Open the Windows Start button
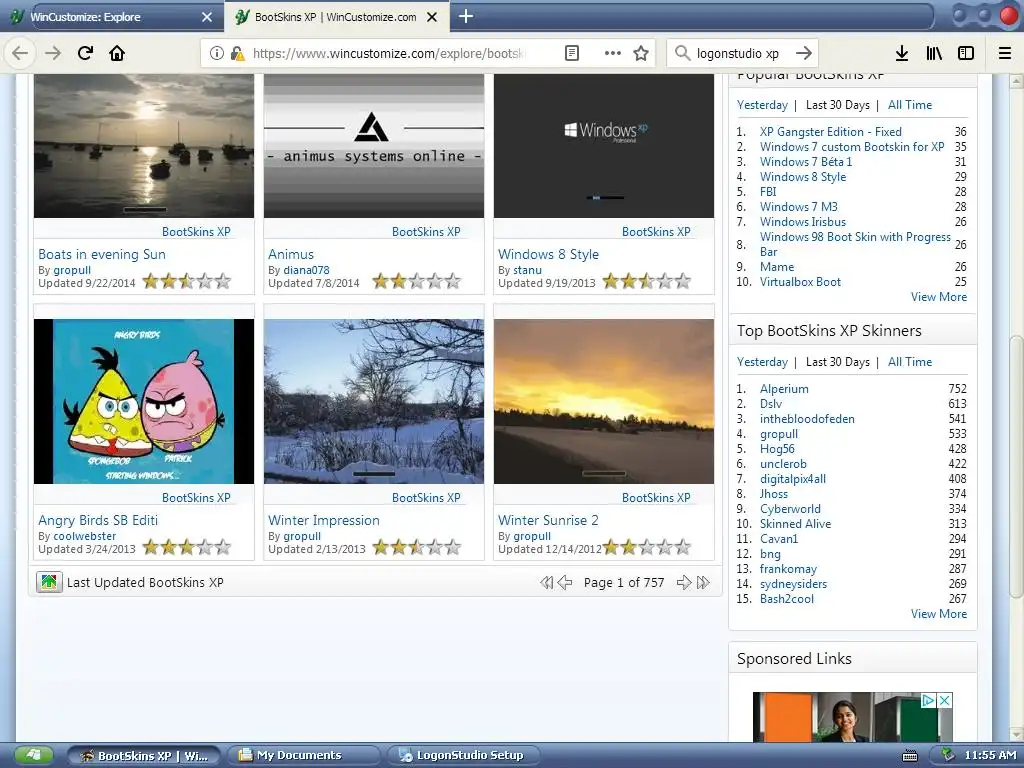 point(32,756)
